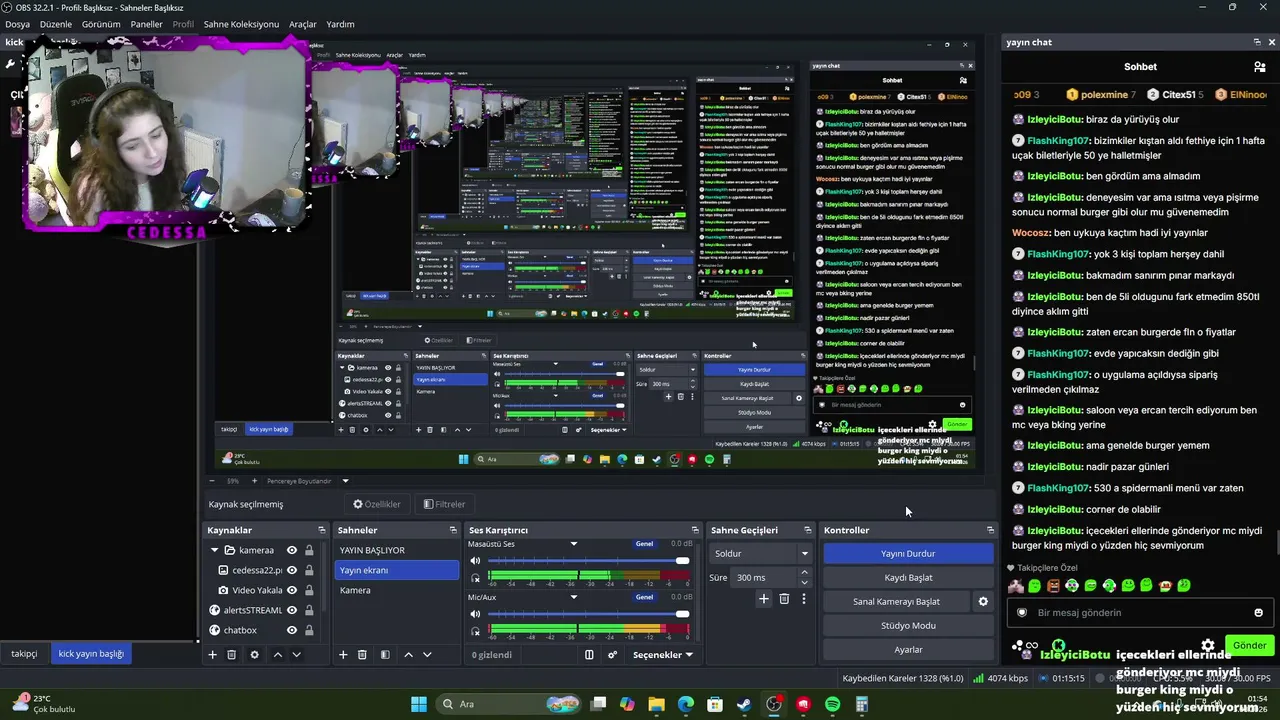Lock the kameraa source group
The width and height of the screenshot is (1280, 720).
pos(309,550)
